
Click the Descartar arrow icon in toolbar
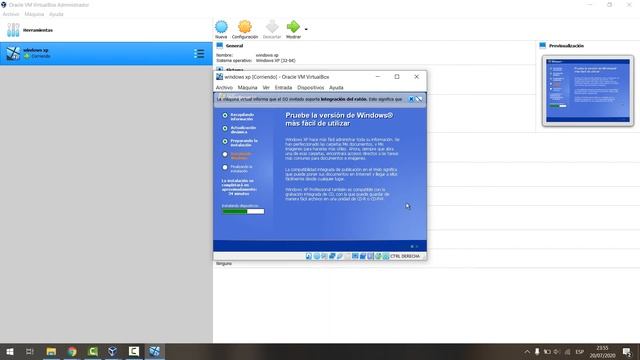[272, 27]
